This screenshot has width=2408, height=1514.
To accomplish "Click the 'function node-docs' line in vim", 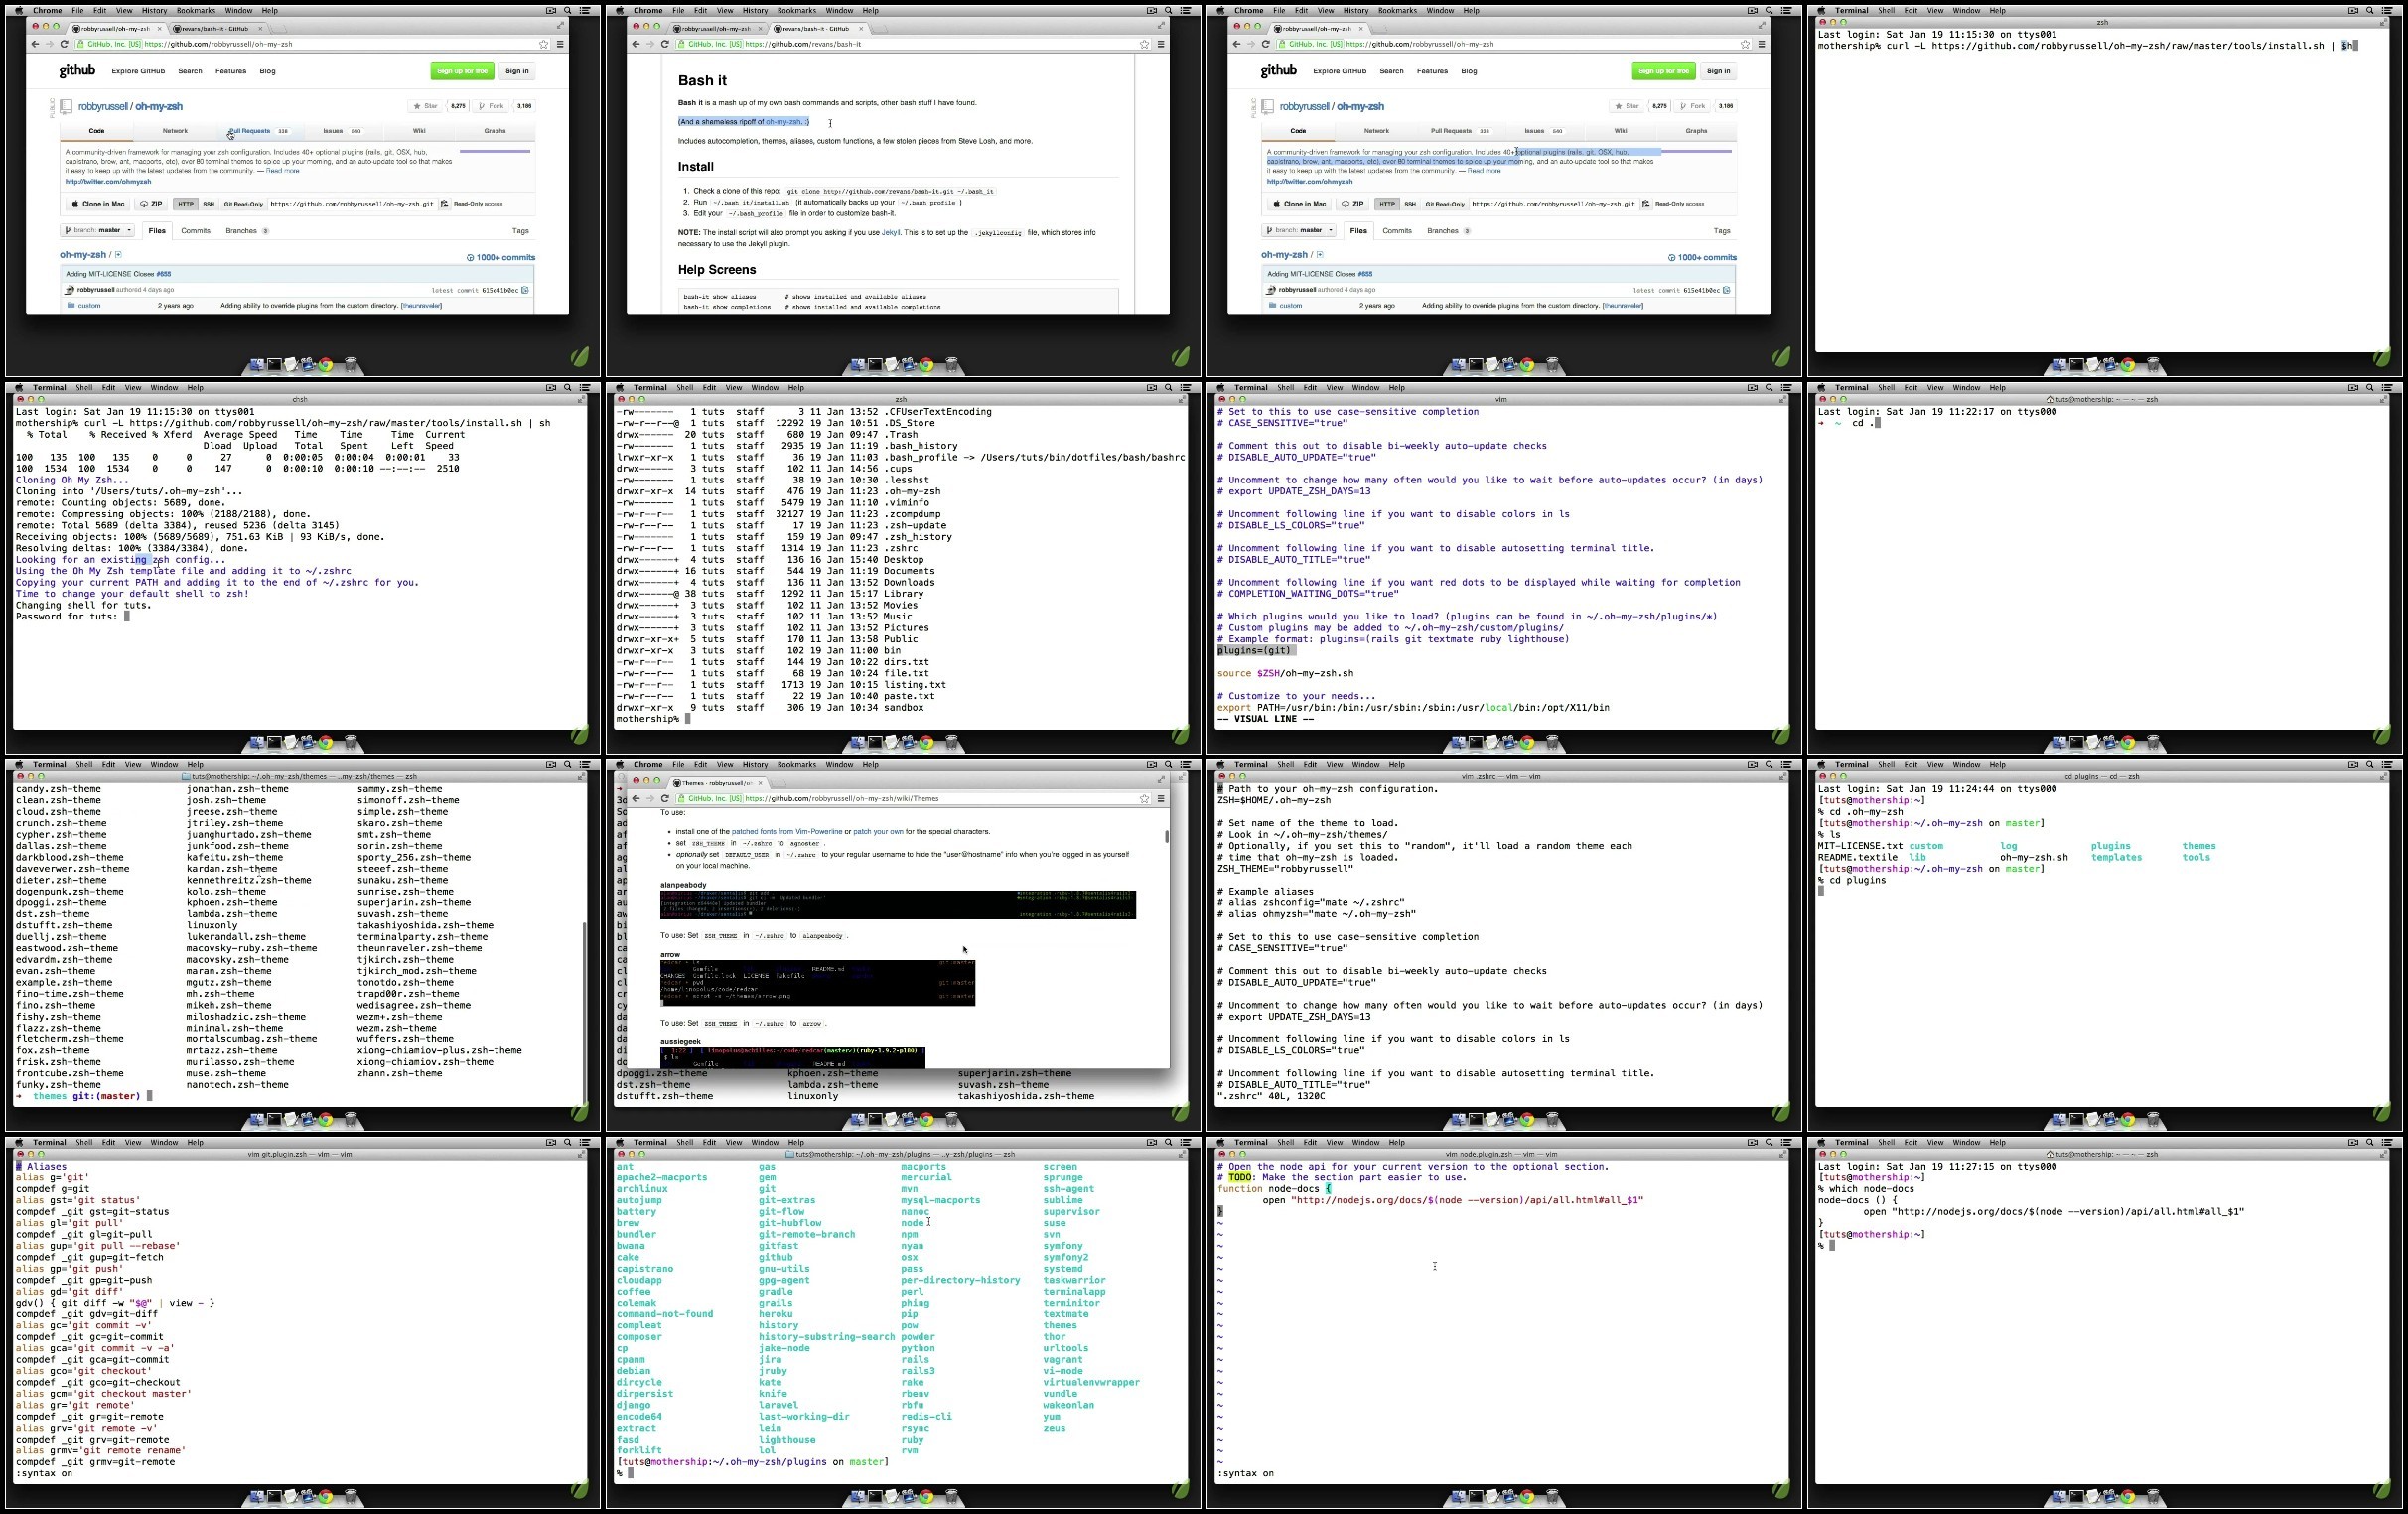I will [x=1274, y=1189].
